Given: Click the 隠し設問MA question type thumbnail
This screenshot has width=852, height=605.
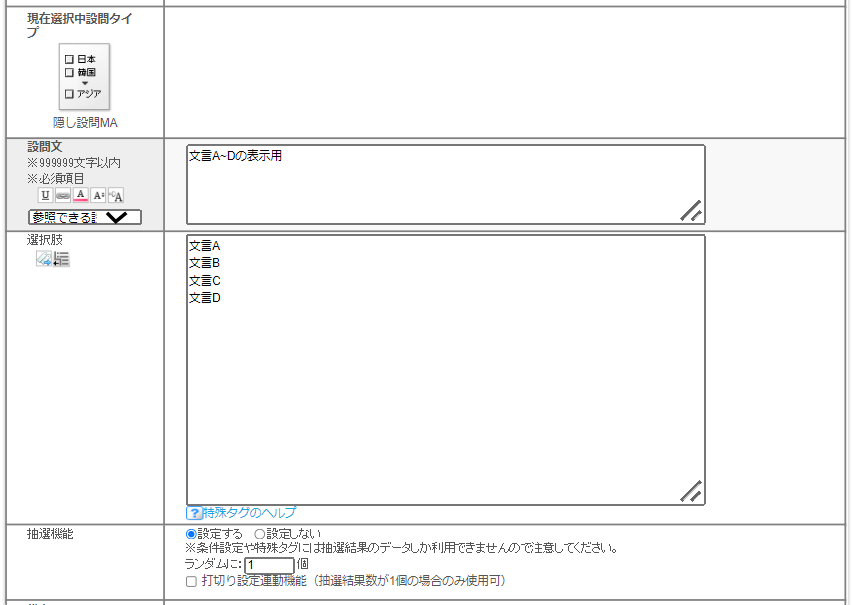Looking at the screenshot, I should pos(84,76).
